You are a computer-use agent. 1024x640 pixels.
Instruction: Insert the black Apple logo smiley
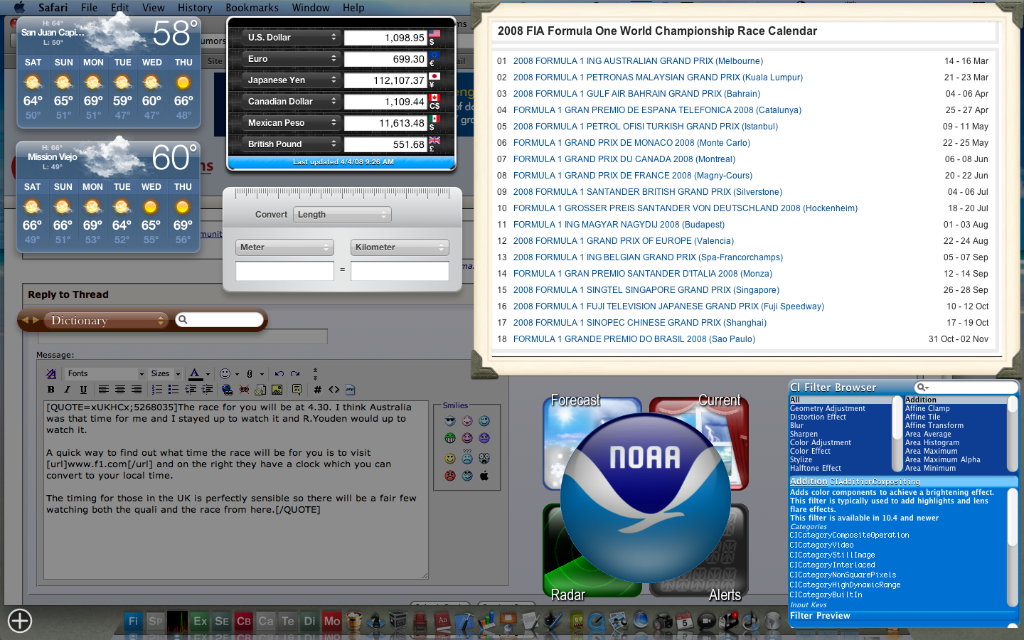[x=484, y=475]
